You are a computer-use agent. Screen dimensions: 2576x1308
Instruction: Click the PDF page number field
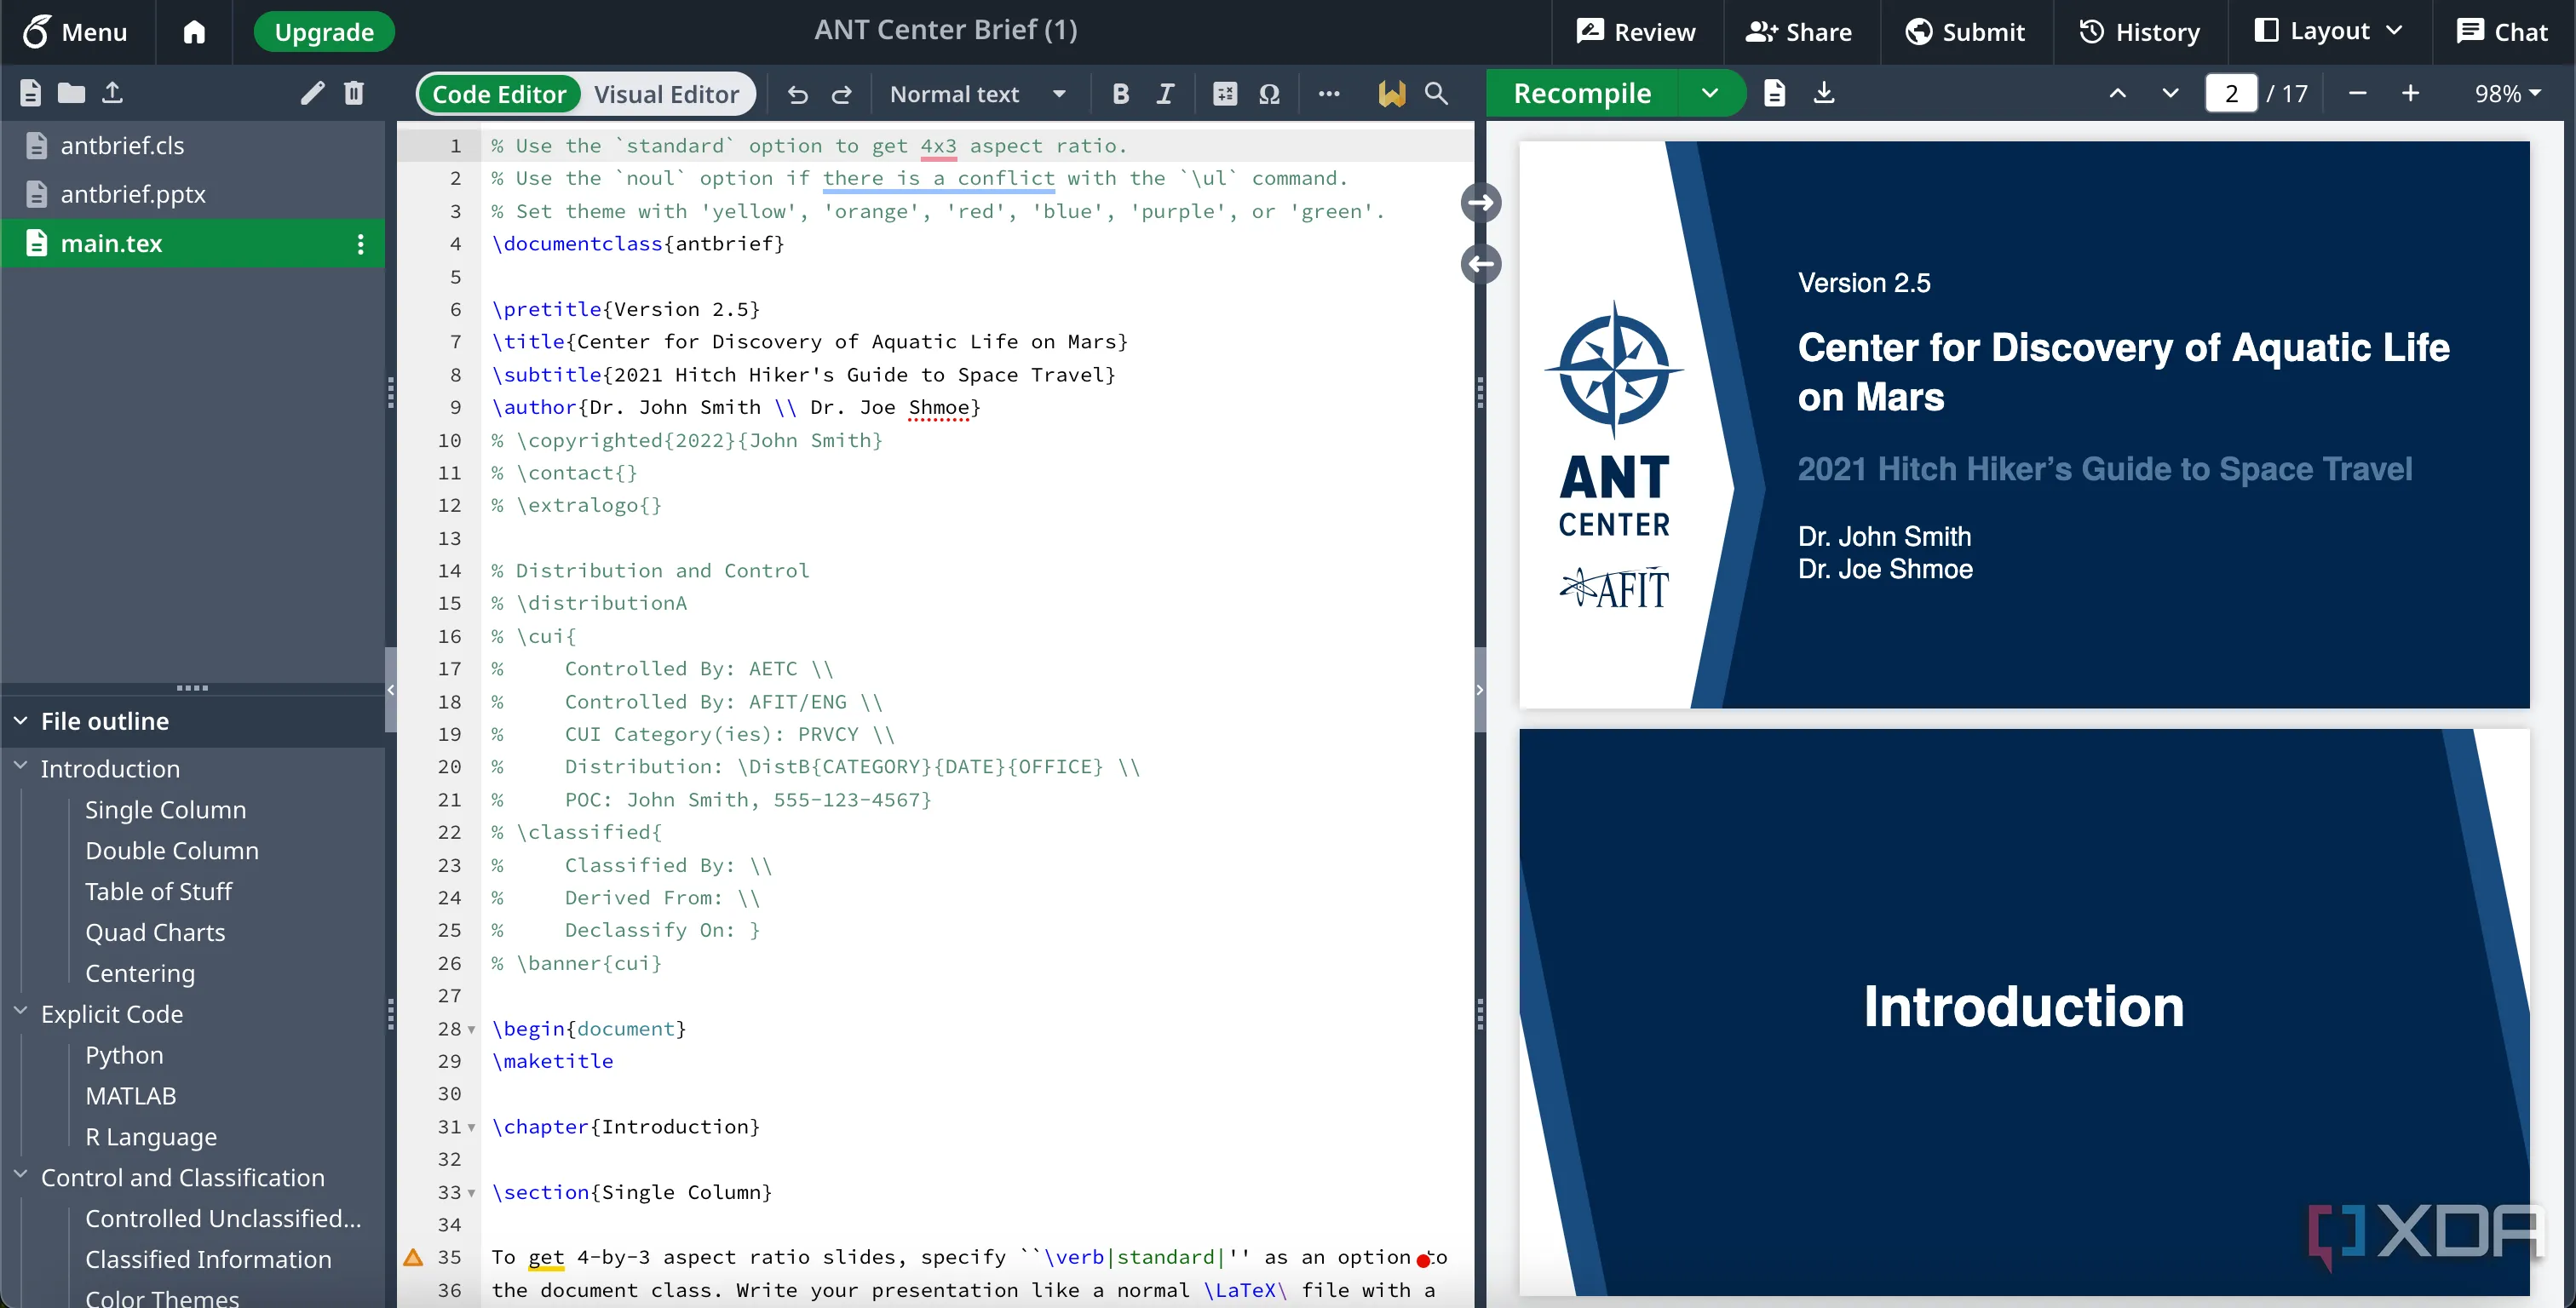point(2231,94)
